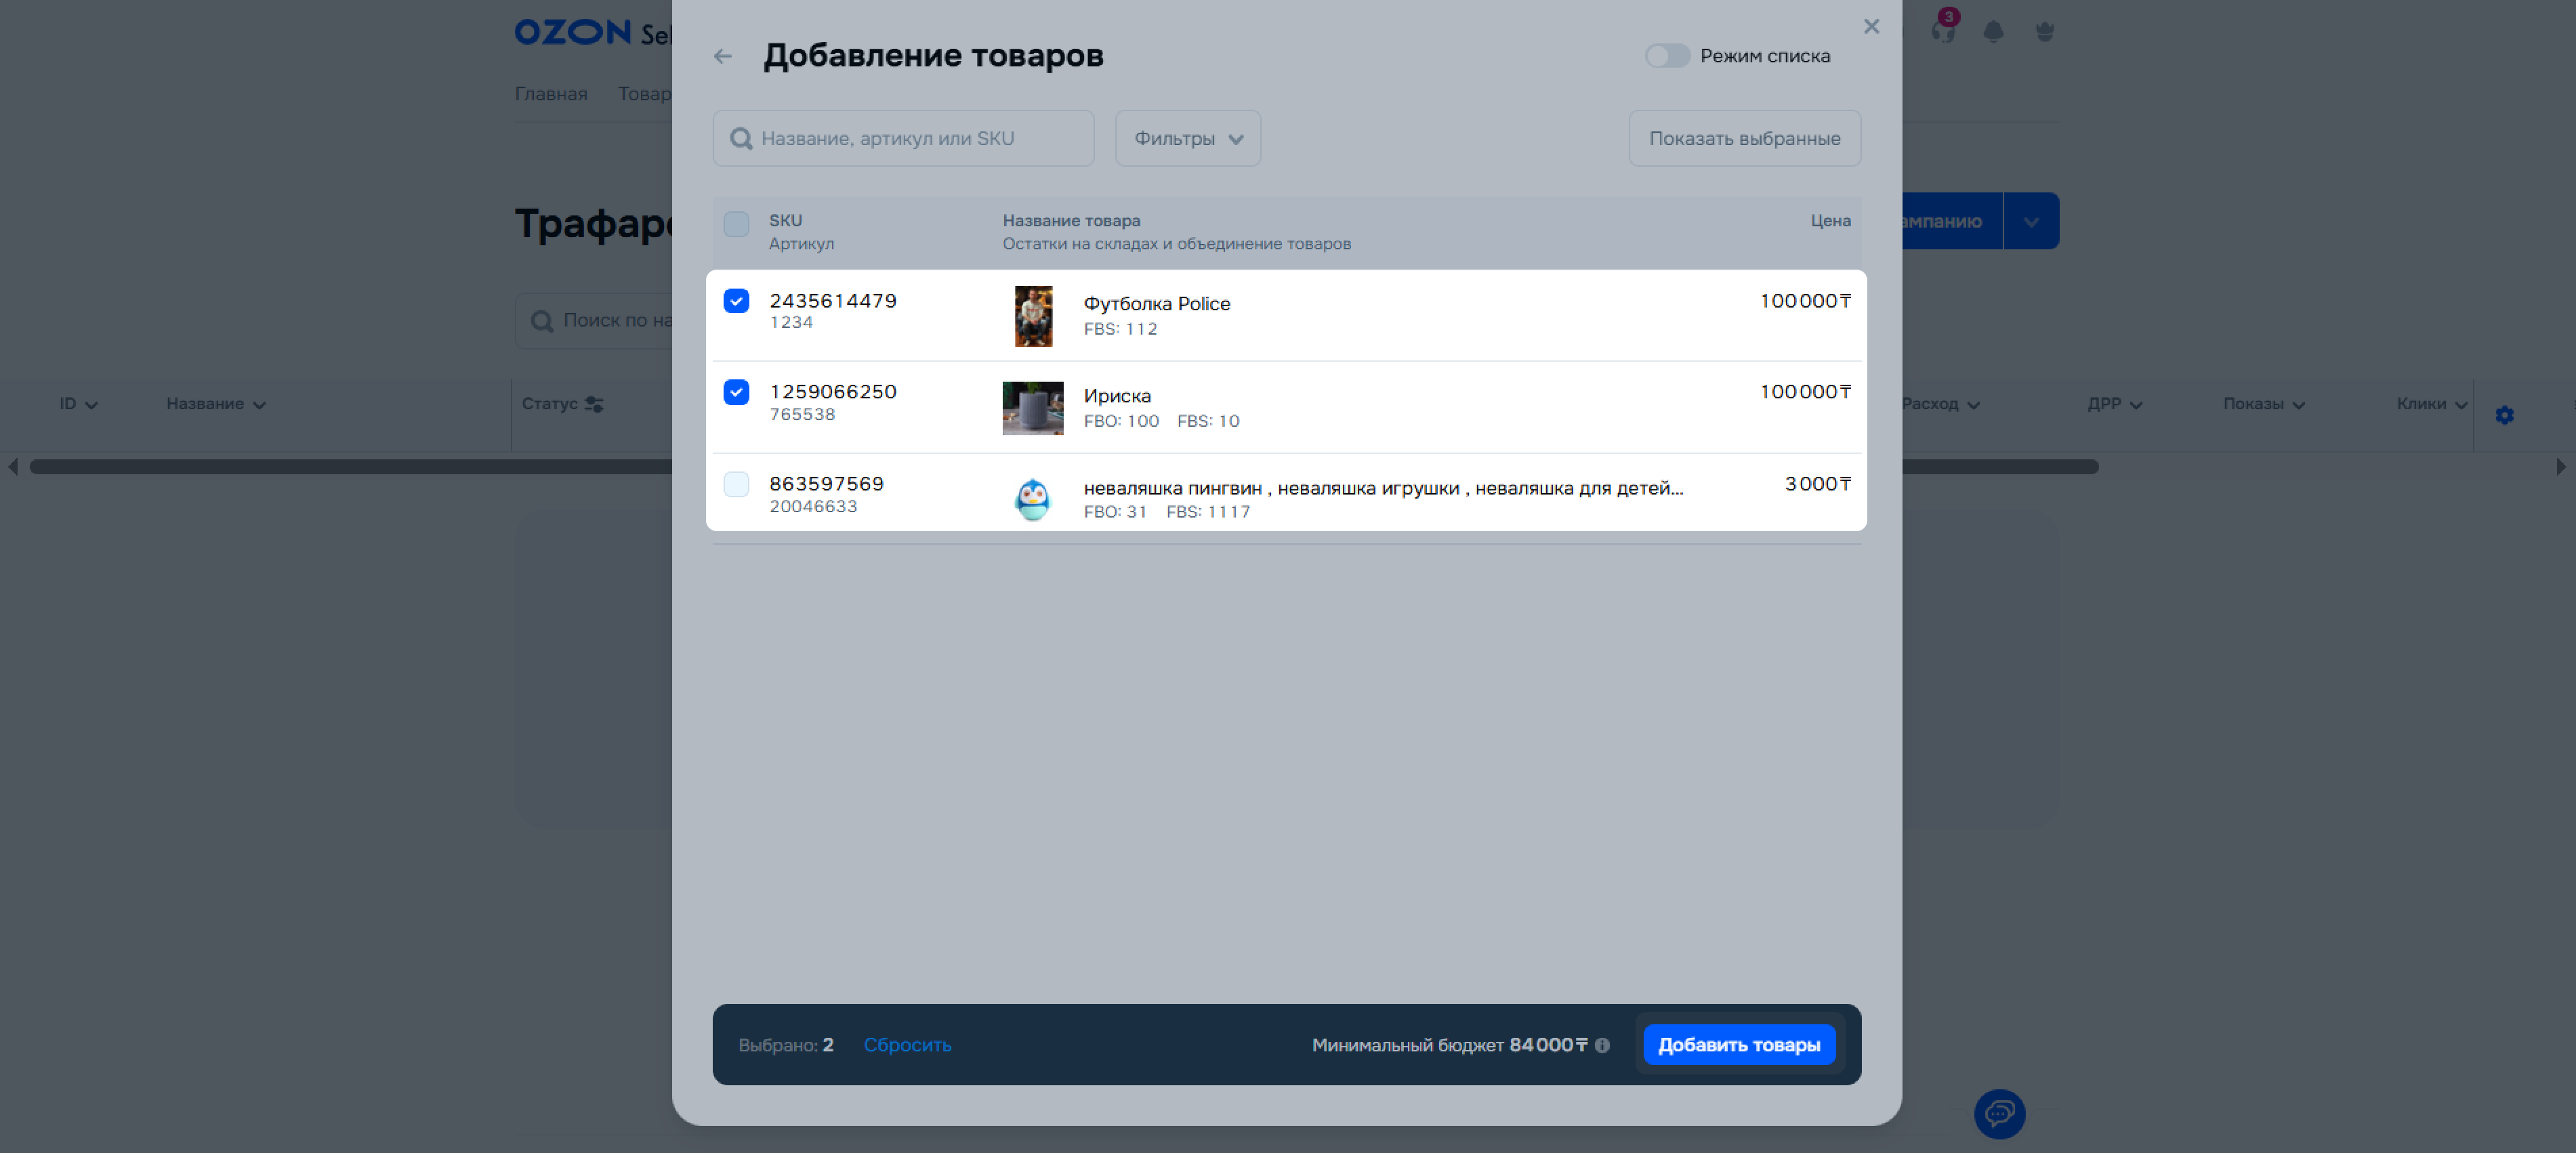Click Добавить товары button

[1739, 1044]
